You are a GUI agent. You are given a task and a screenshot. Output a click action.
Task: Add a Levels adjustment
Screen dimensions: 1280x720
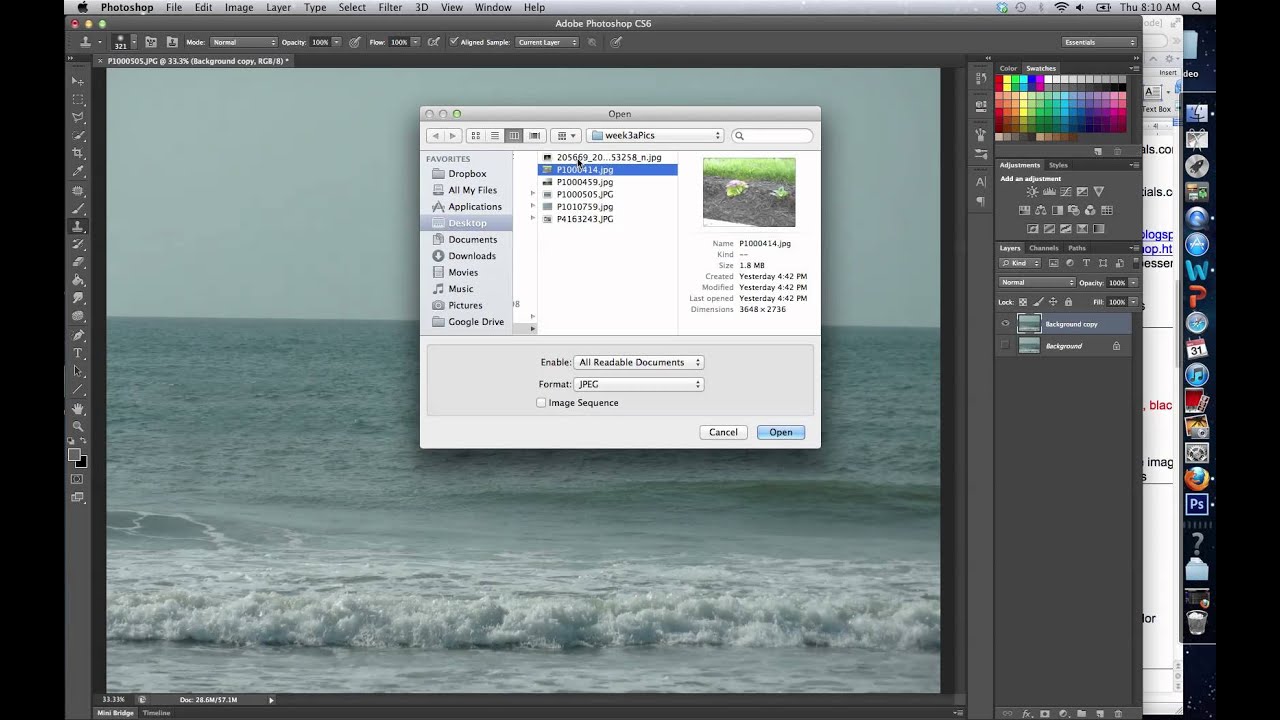(1049, 192)
